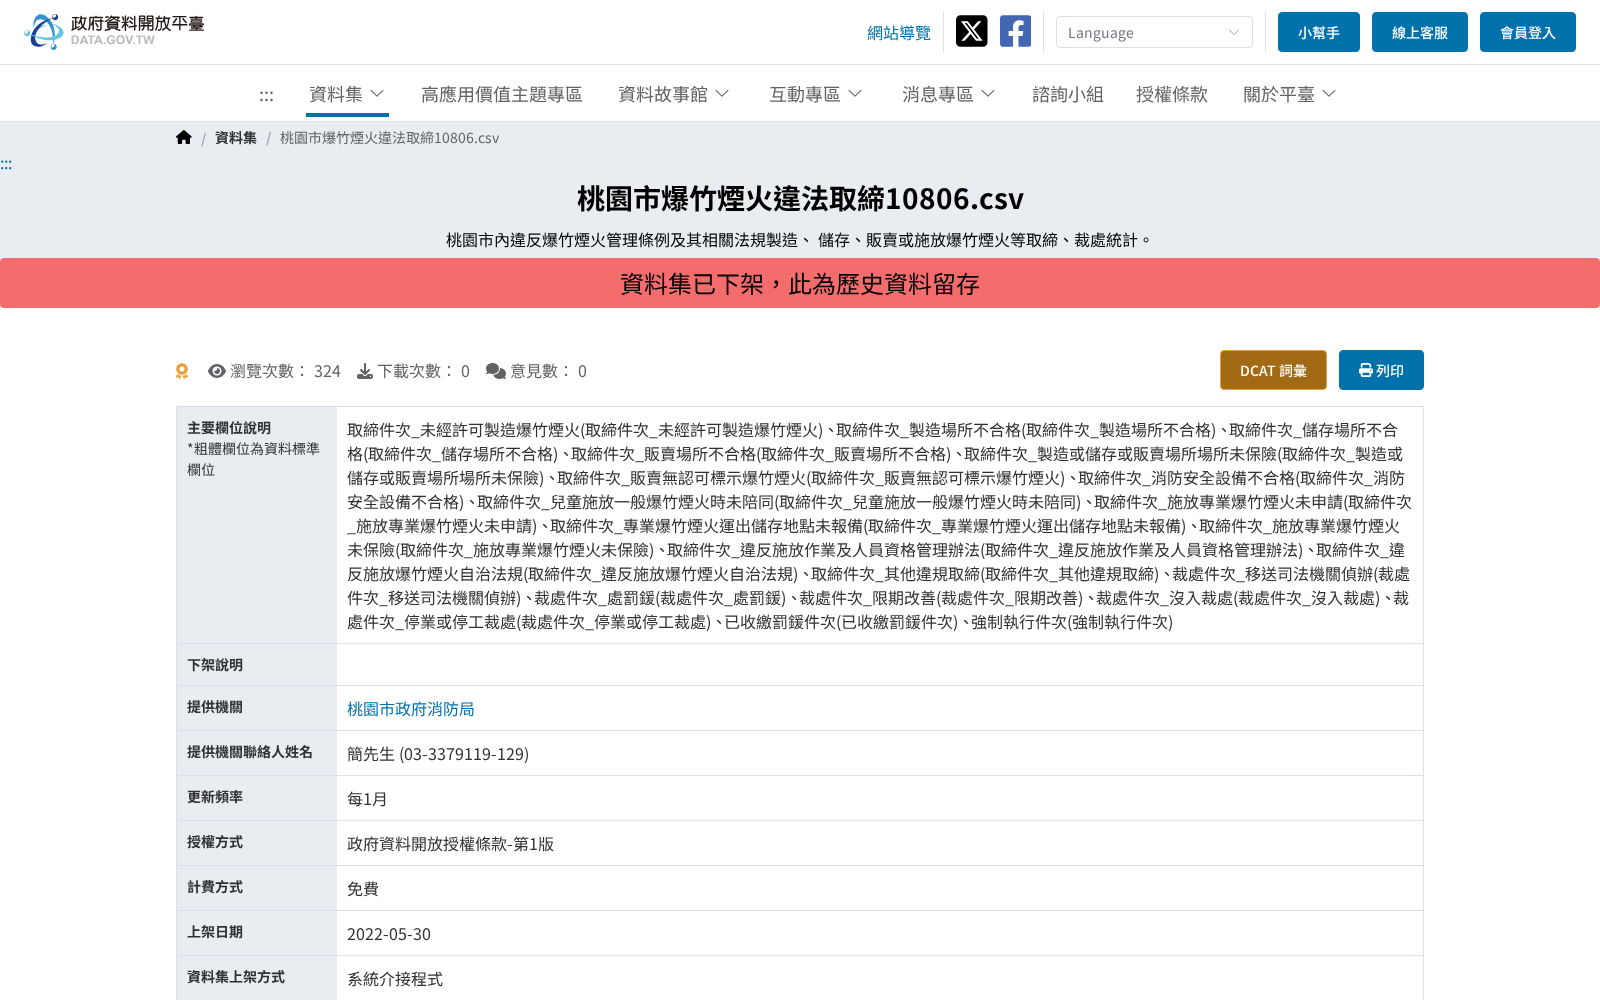
Task: Go to home via breadcrumb house icon
Action: 184,138
